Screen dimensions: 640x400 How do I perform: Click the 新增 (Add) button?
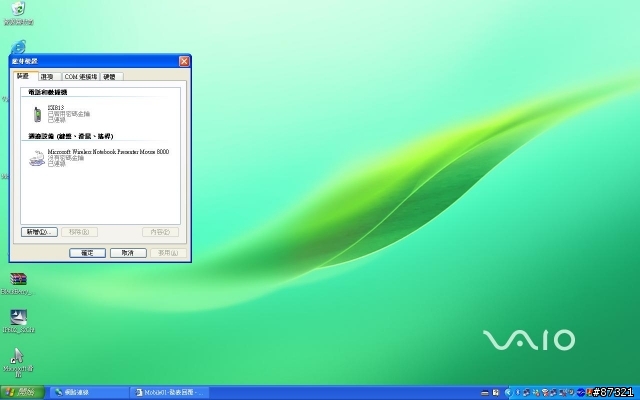39,232
